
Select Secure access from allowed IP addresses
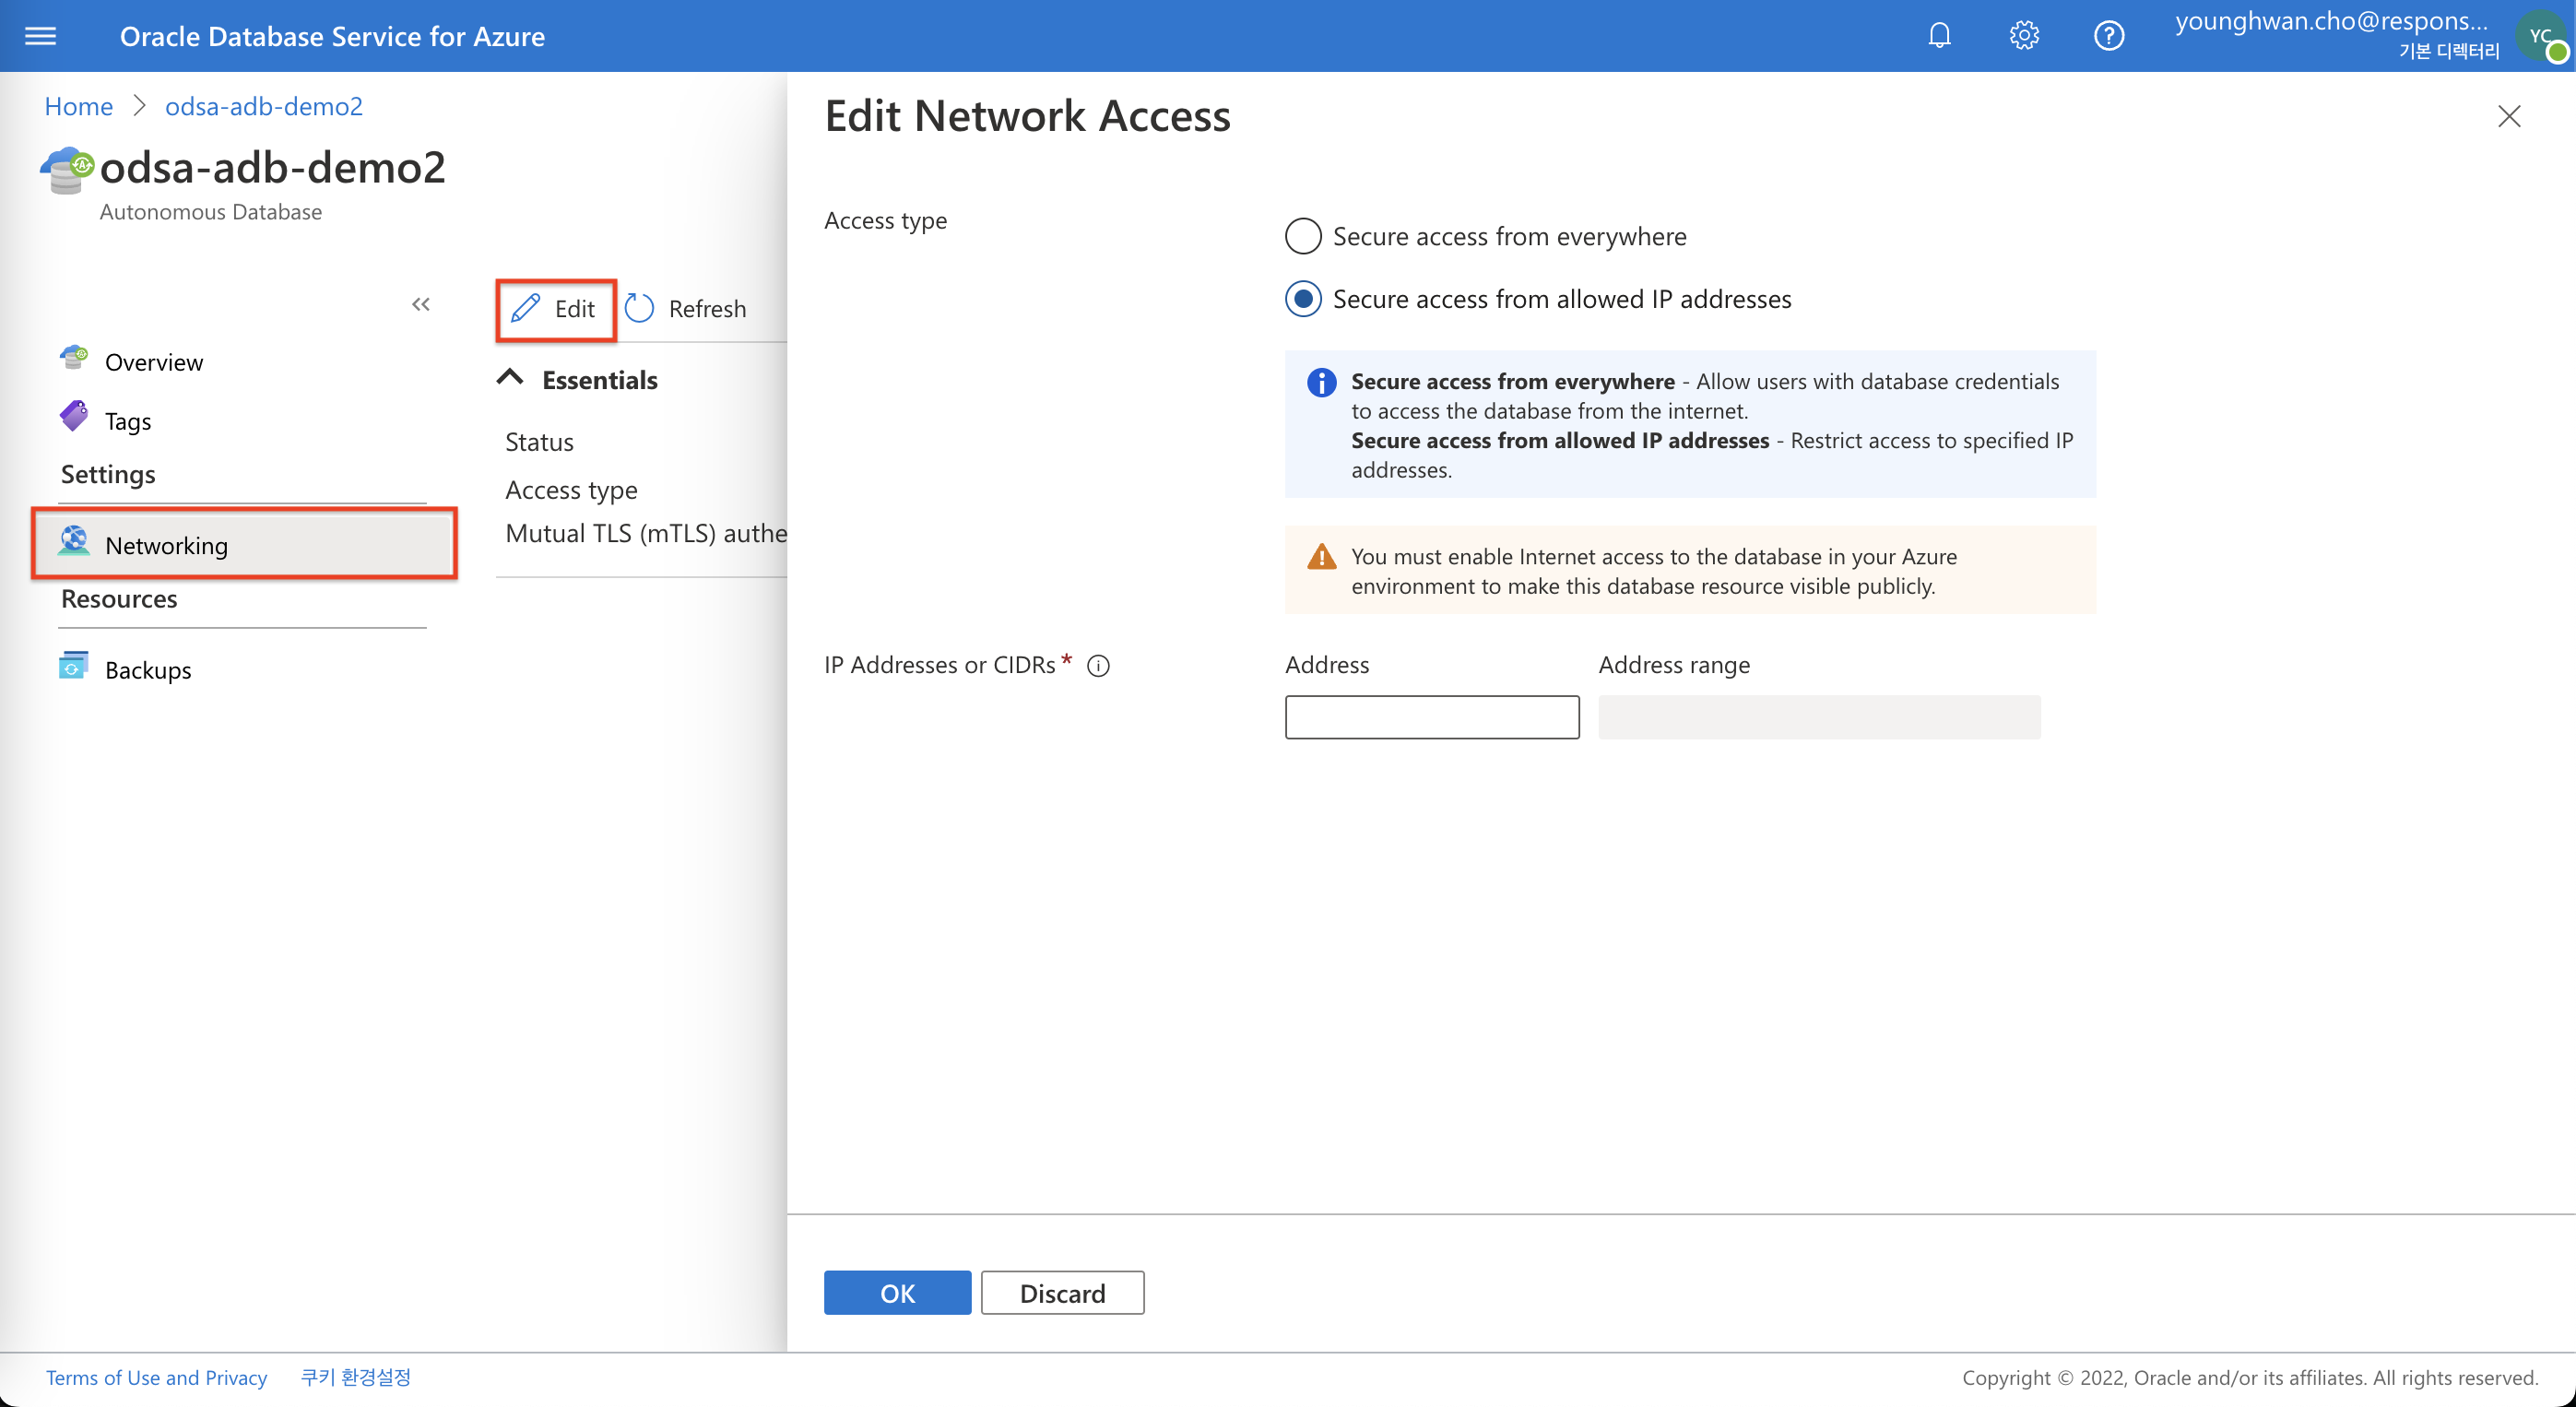pyautogui.click(x=1303, y=299)
